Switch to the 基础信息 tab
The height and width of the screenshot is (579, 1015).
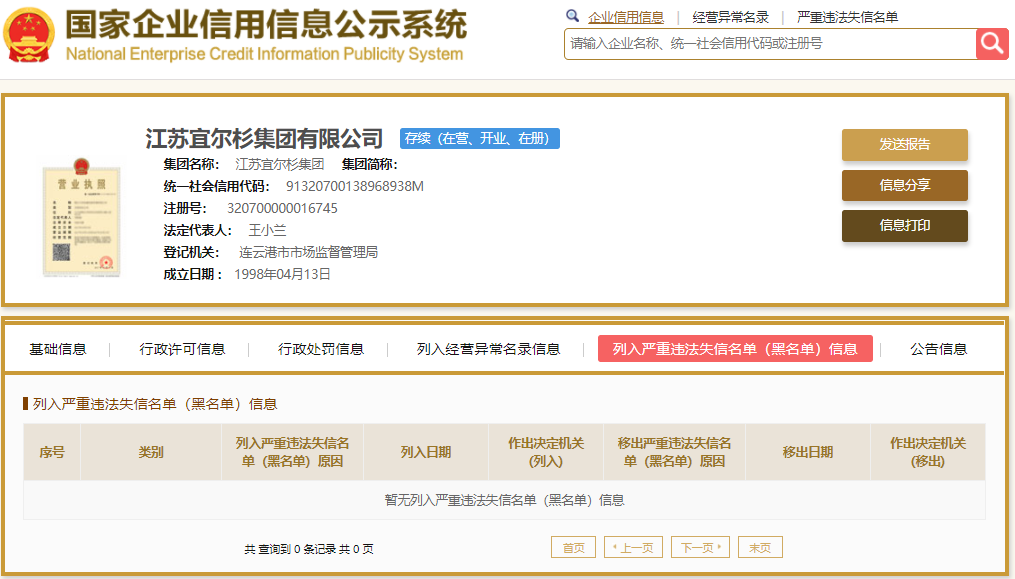(58, 349)
